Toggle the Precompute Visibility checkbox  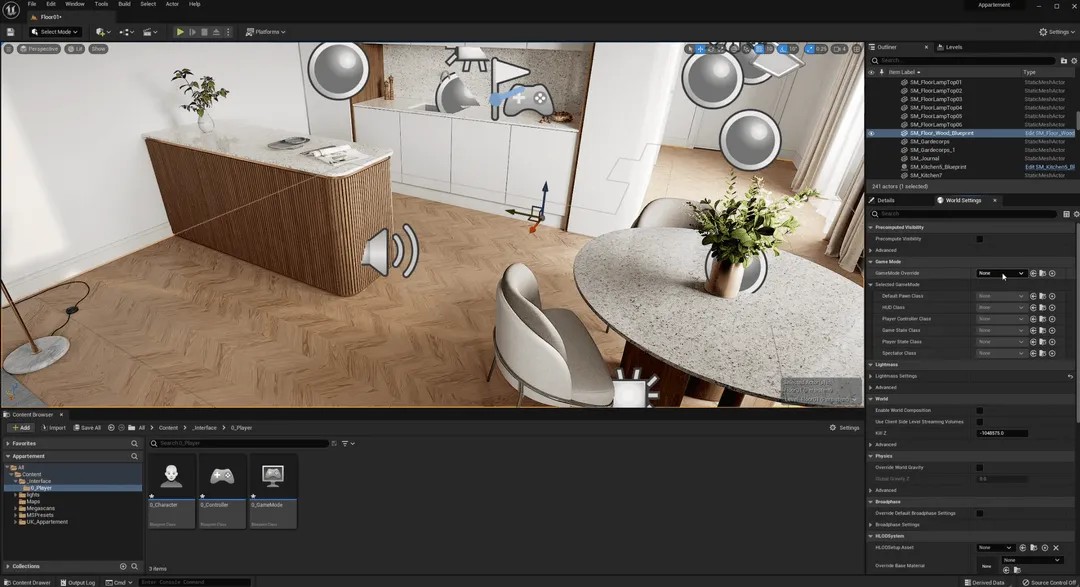click(x=979, y=238)
